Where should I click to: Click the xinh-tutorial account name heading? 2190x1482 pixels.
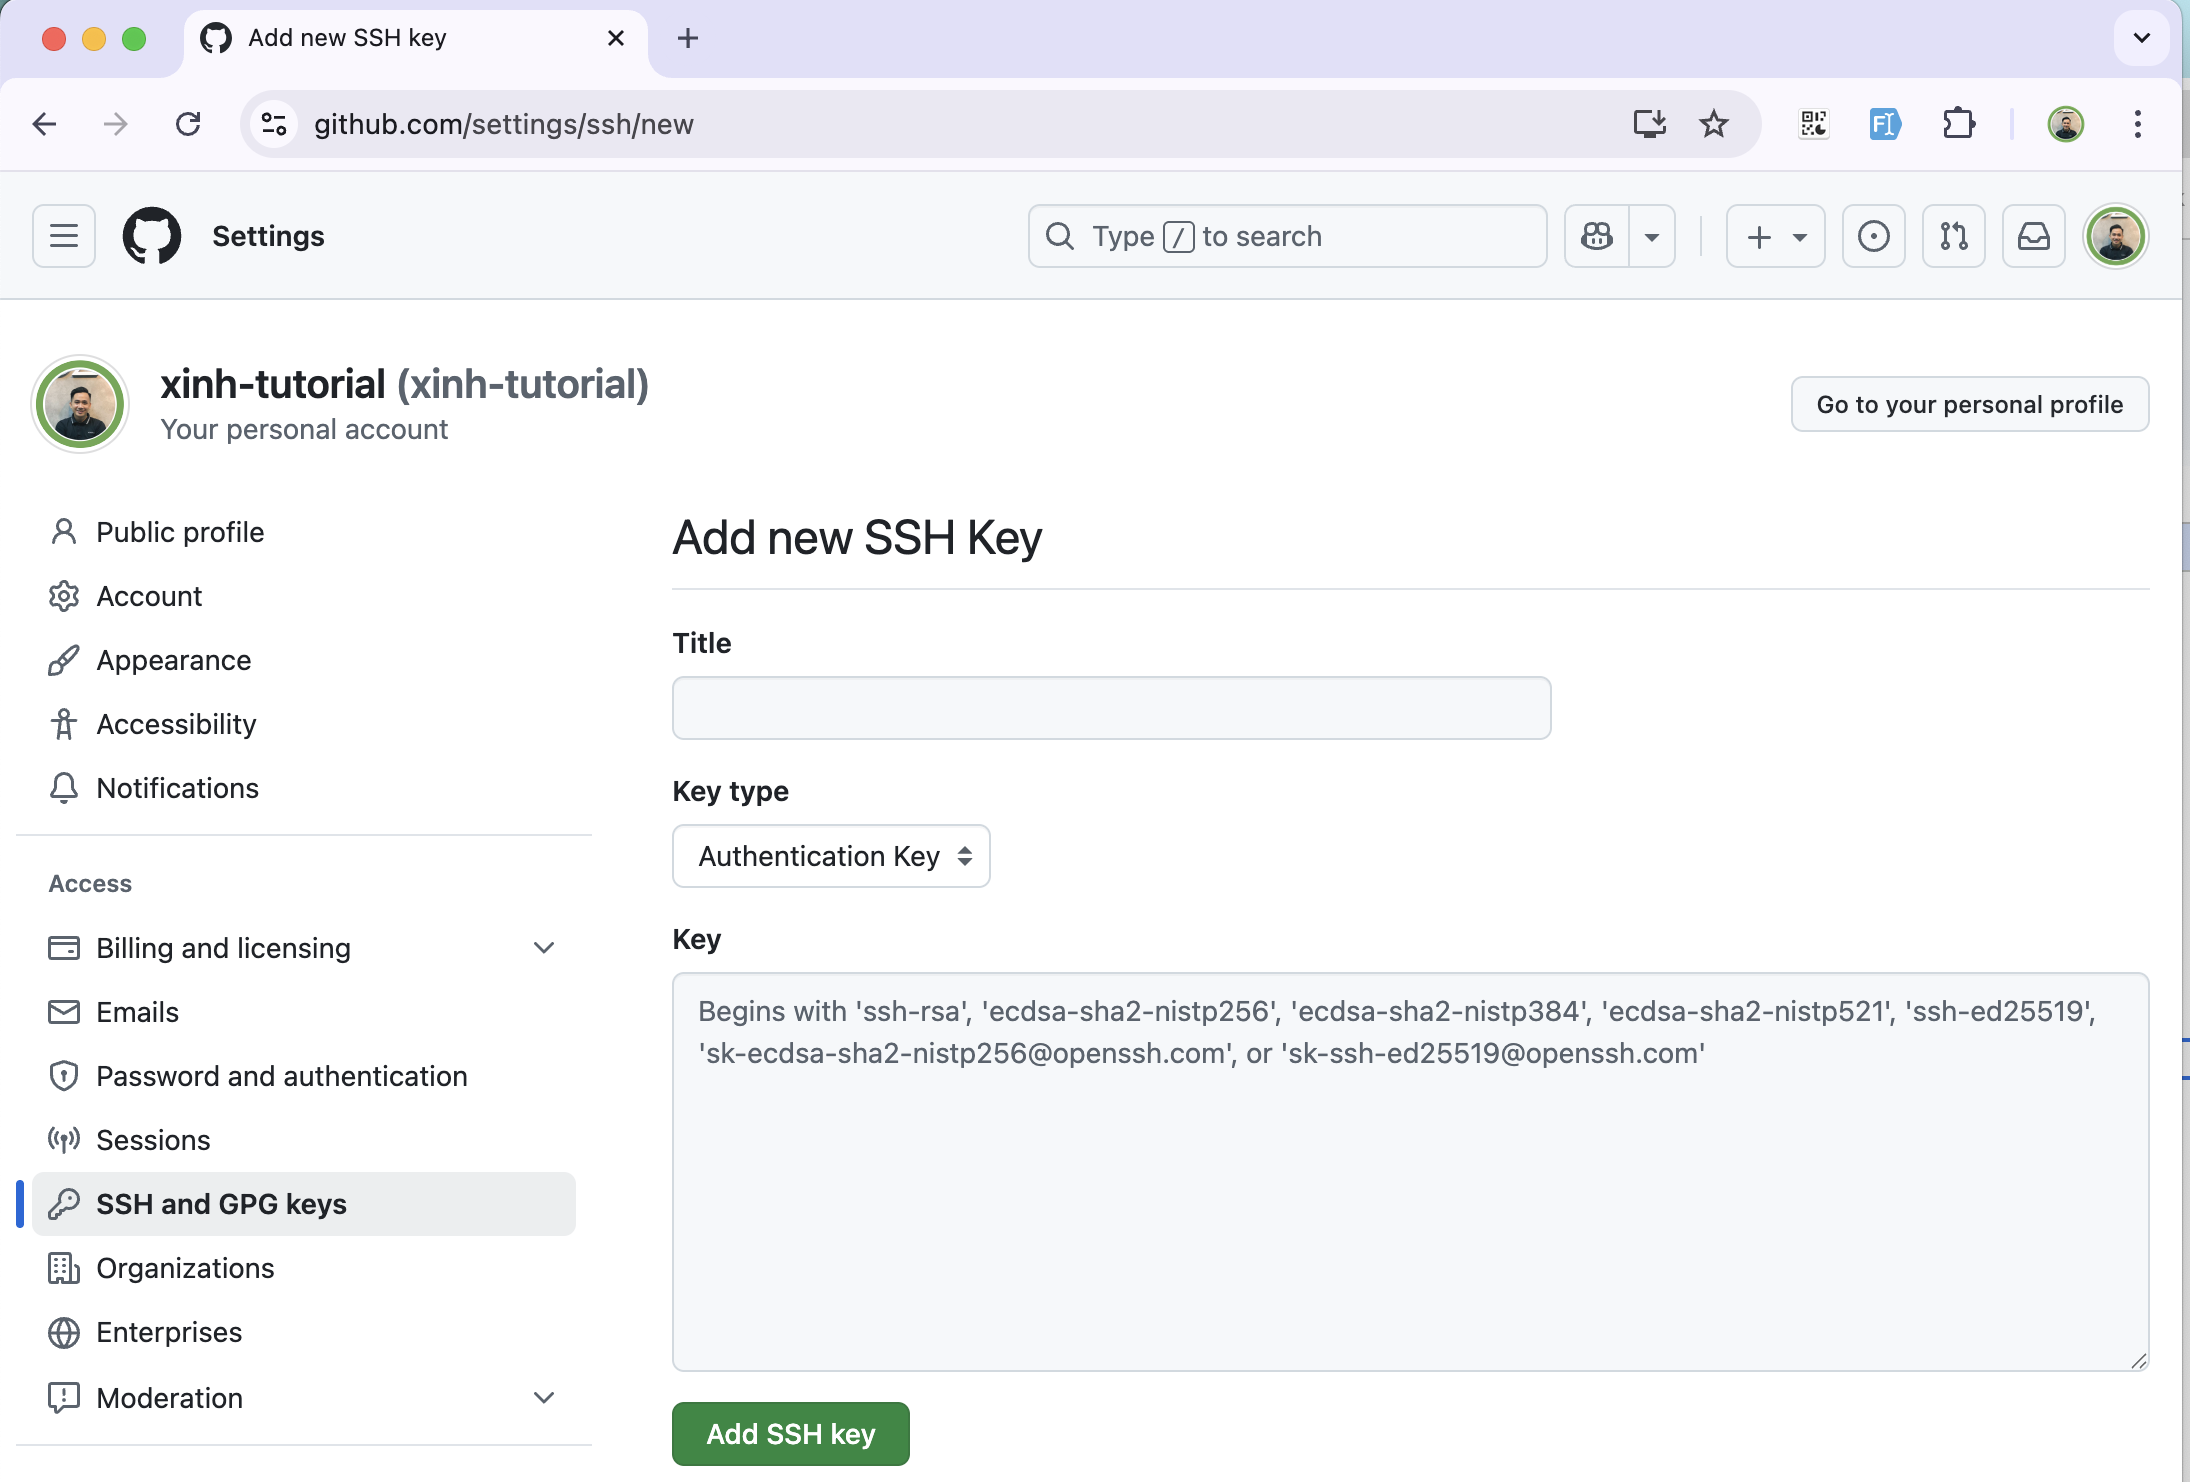coord(405,384)
